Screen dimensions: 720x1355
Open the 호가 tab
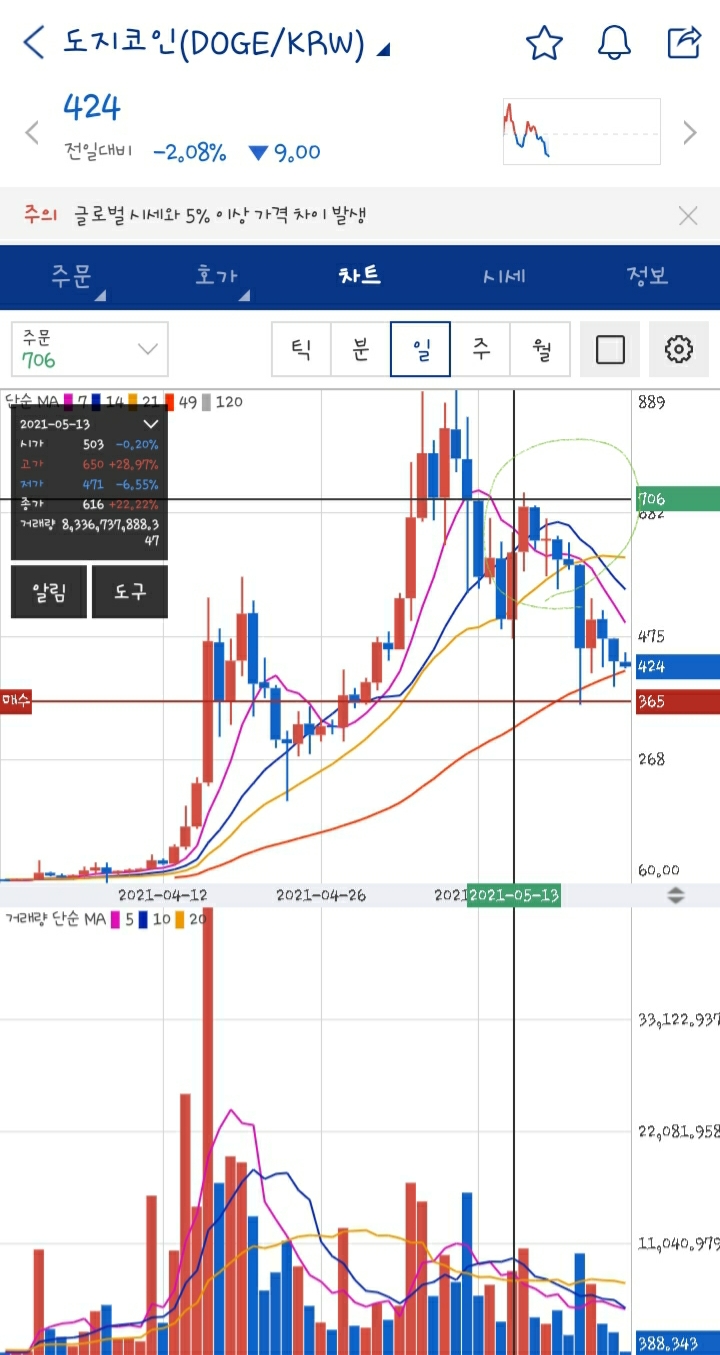tap(218, 277)
